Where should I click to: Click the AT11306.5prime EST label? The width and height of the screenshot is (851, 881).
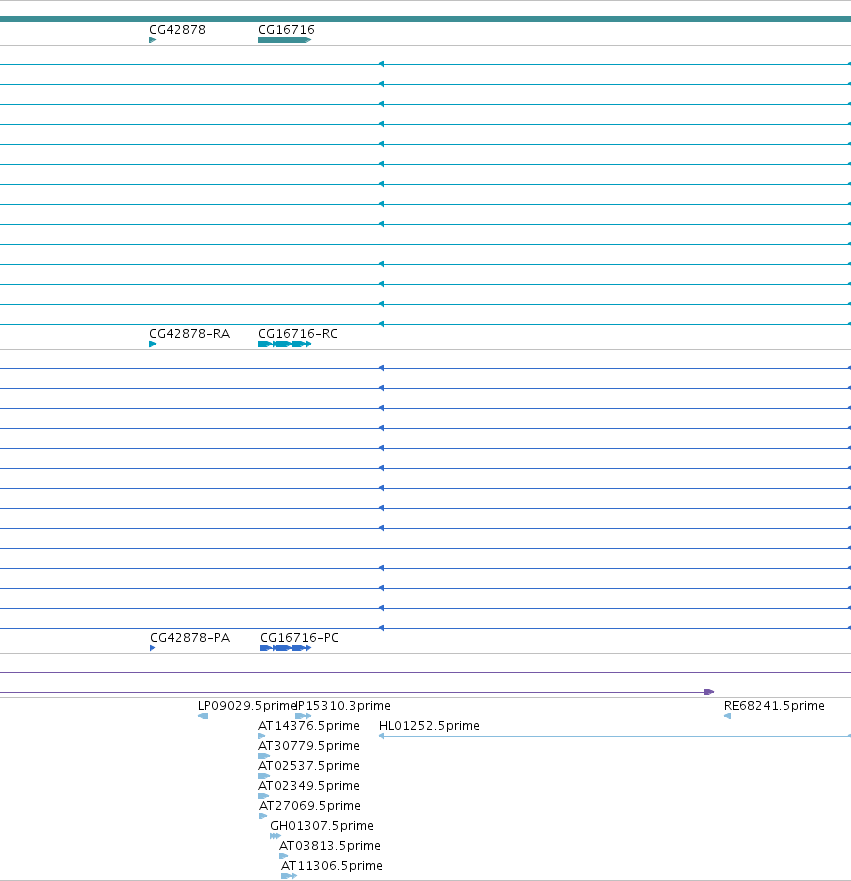pyautogui.click(x=331, y=866)
